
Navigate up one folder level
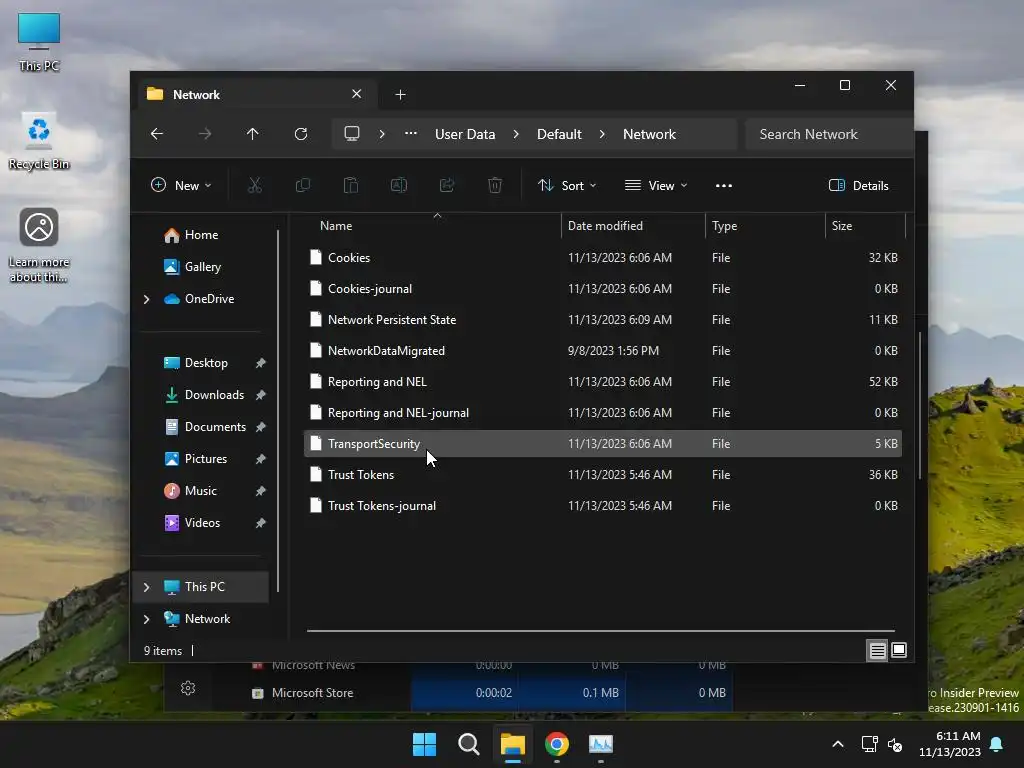(253, 134)
